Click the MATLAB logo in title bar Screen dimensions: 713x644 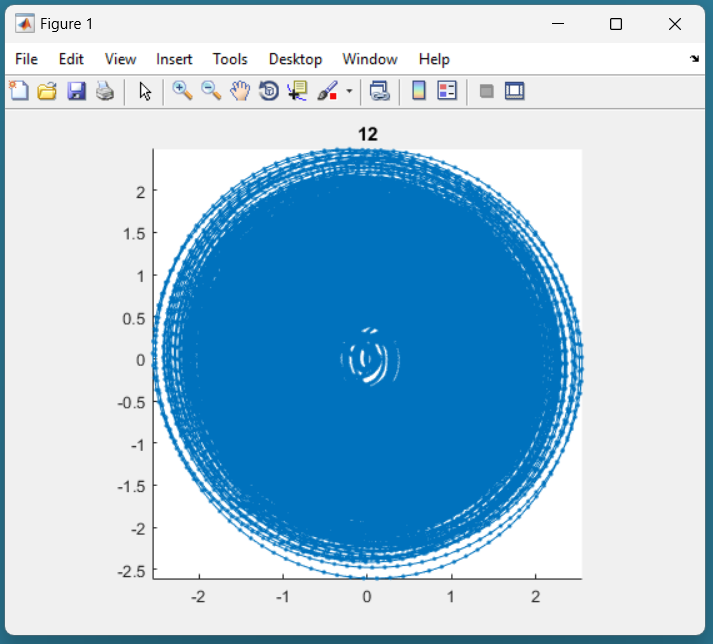(25, 24)
